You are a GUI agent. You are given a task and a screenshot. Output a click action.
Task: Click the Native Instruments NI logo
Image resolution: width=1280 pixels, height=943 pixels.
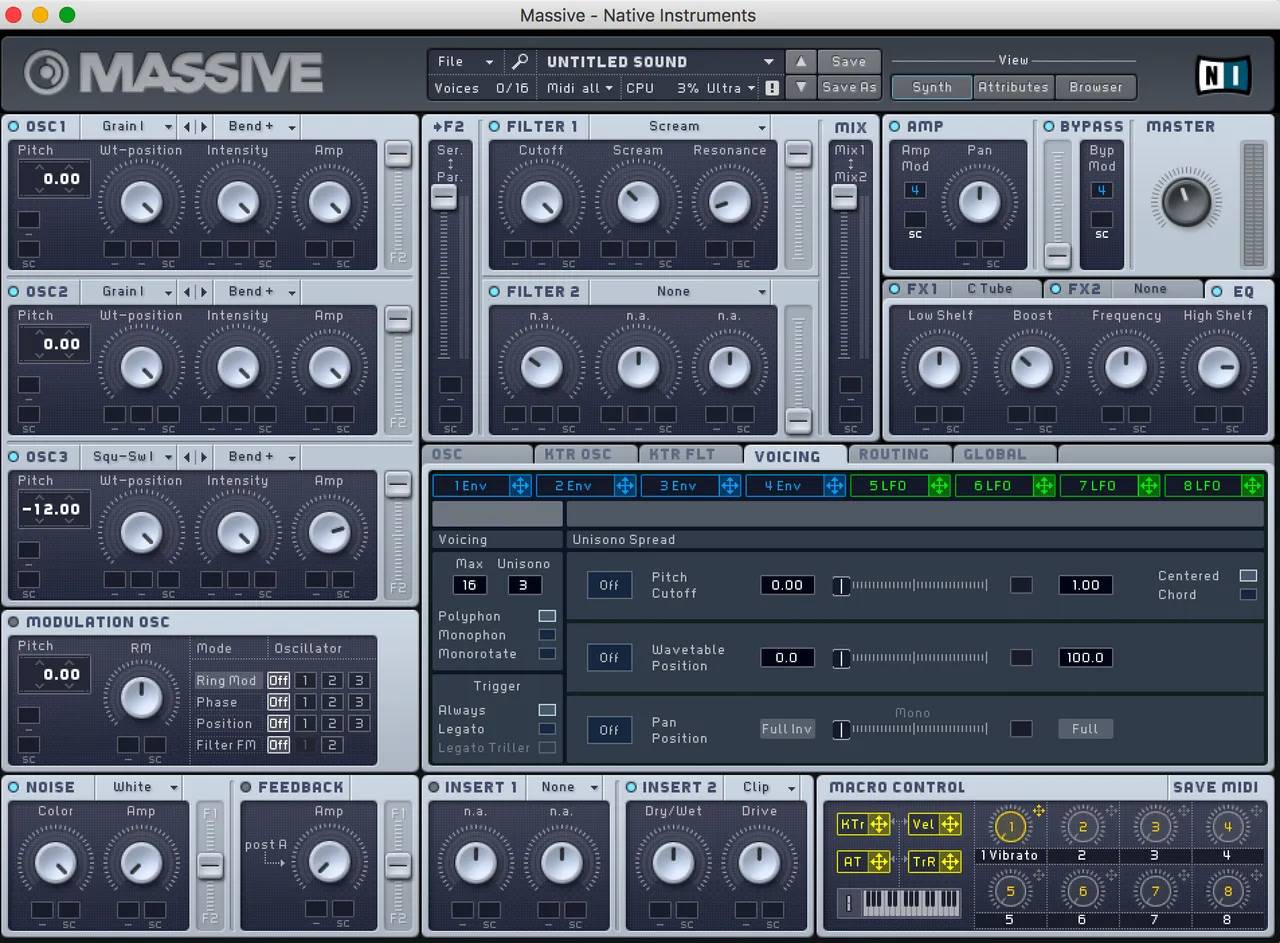pos(1222,75)
